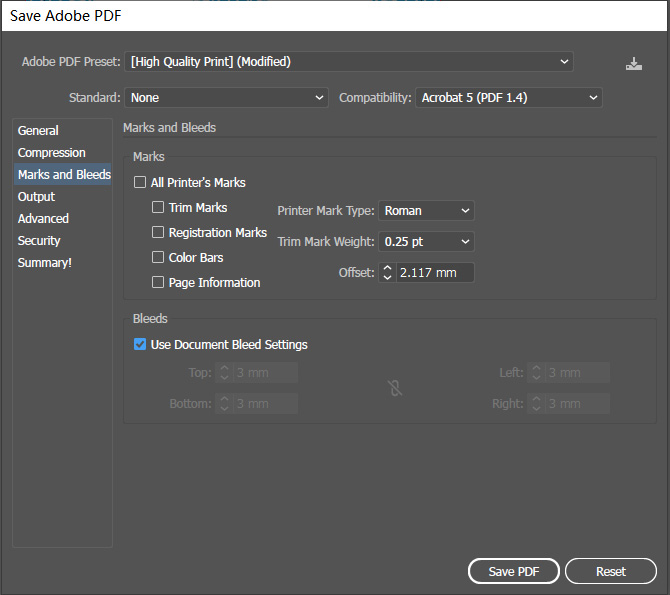Image resolution: width=670 pixels, height=595 pixels.
Task: Click the Offset label
Action: tap(356, 273)
